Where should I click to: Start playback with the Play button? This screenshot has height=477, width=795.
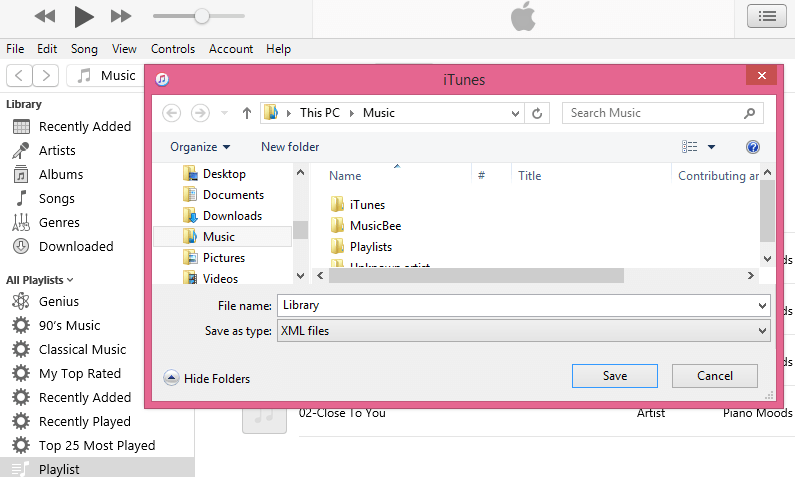(x=84, y=16)
